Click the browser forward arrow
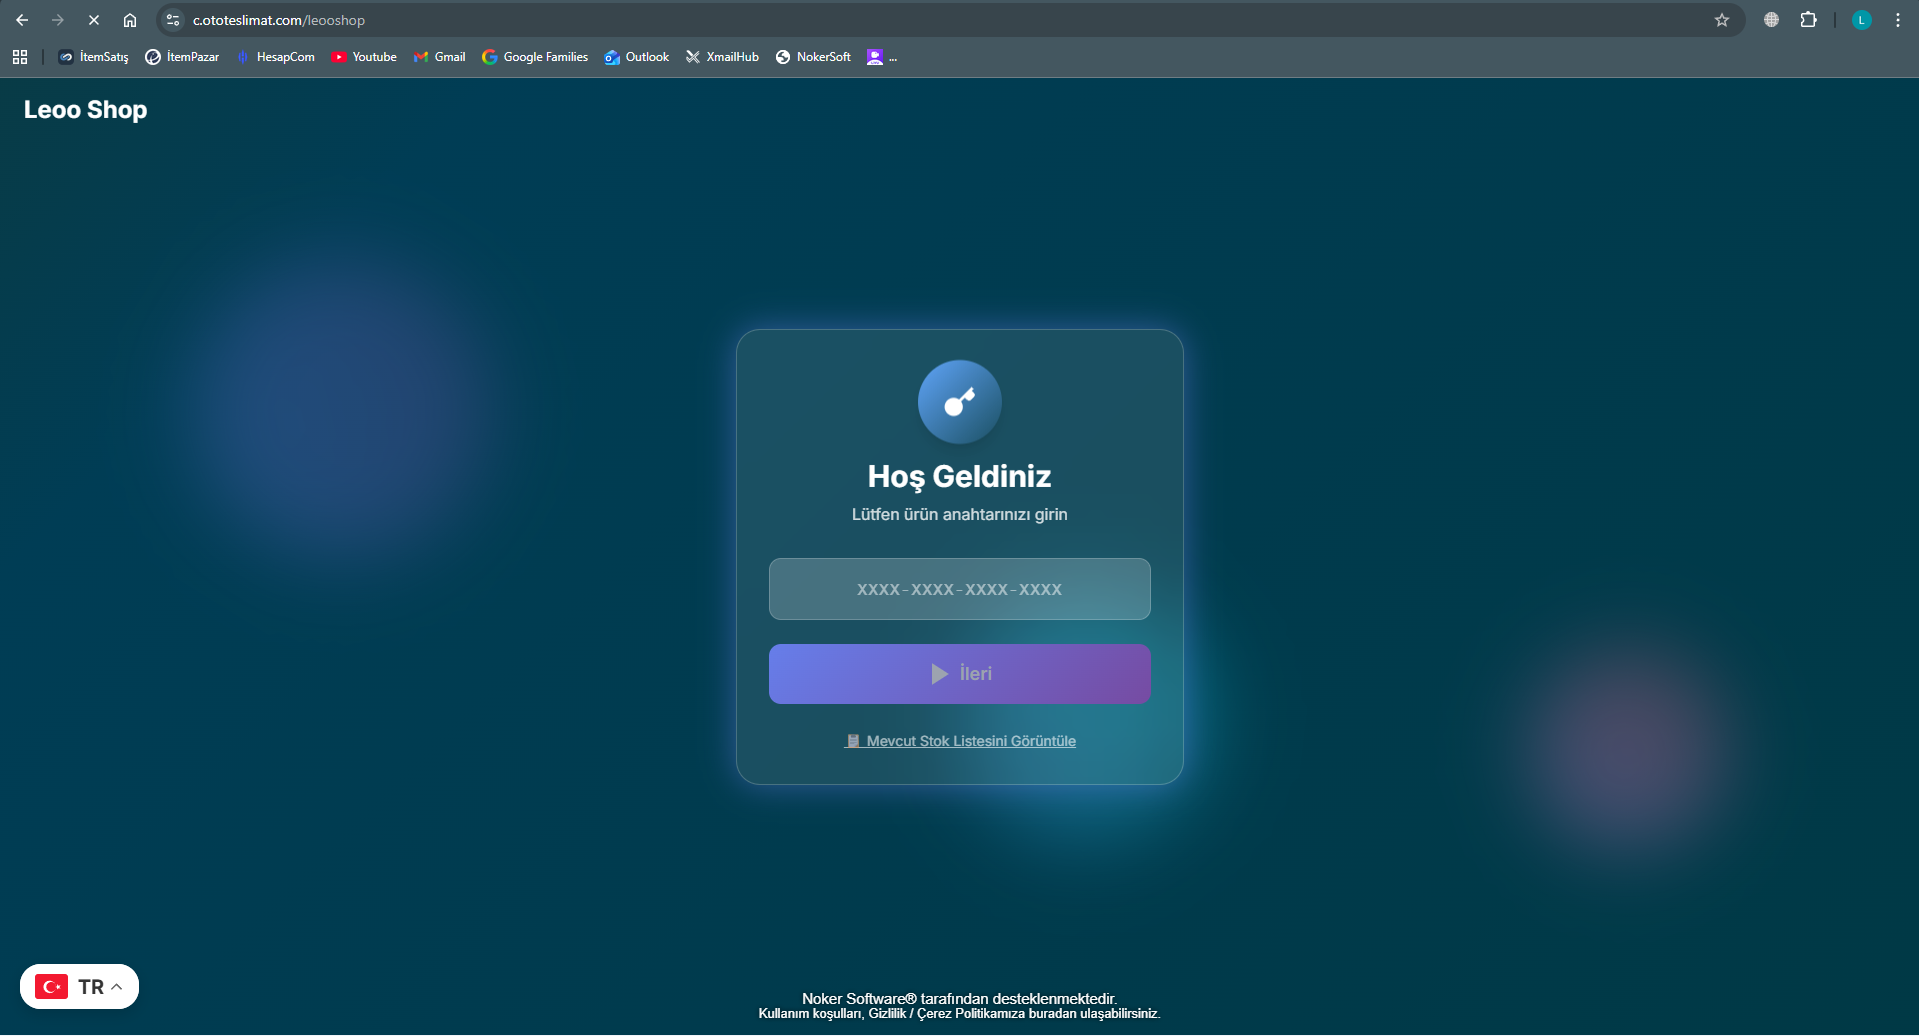Screen dimensions: 1919x1036 (58, 20)
